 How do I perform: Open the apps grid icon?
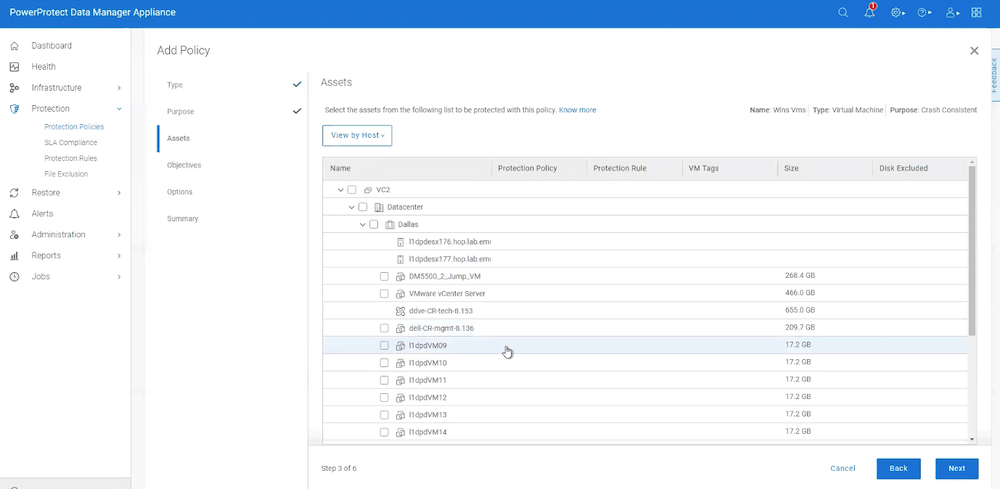976,13
